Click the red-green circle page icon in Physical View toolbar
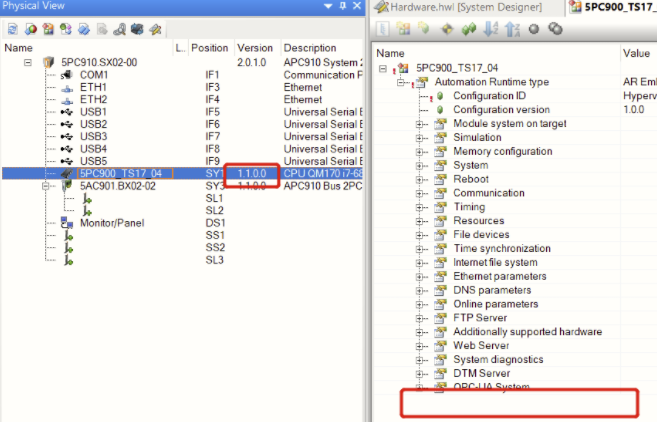 [x=31, y=29]
